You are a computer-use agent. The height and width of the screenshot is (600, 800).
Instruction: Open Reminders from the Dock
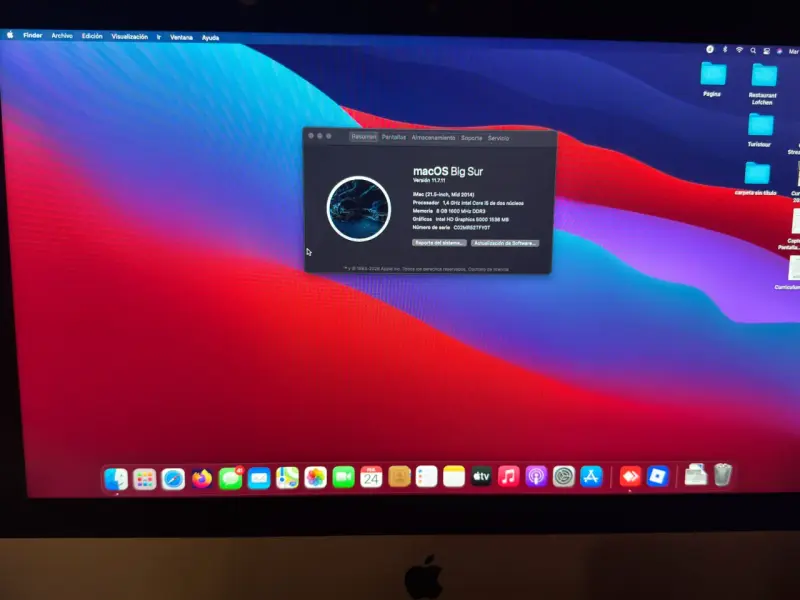(x=427, y=477)
